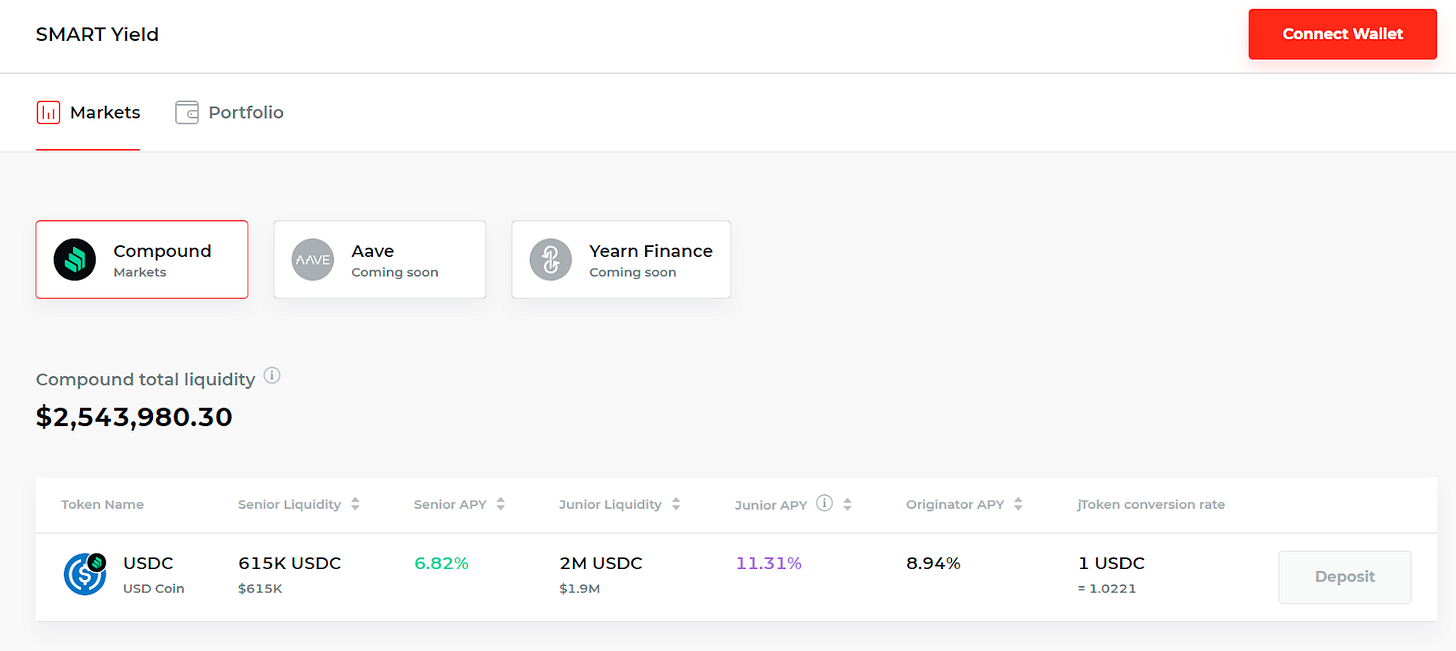Click the Token Name column header
The image size is (1456, 651).
pyautogui.click(x=102, y=504)
